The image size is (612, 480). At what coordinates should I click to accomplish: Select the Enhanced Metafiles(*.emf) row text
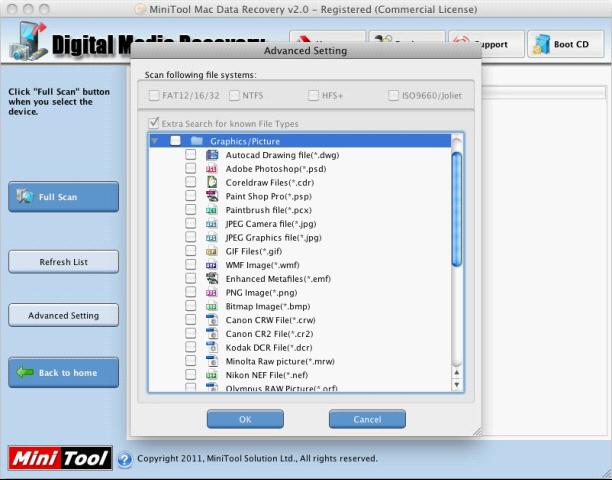pyautogui.click(x=278, y=279)
